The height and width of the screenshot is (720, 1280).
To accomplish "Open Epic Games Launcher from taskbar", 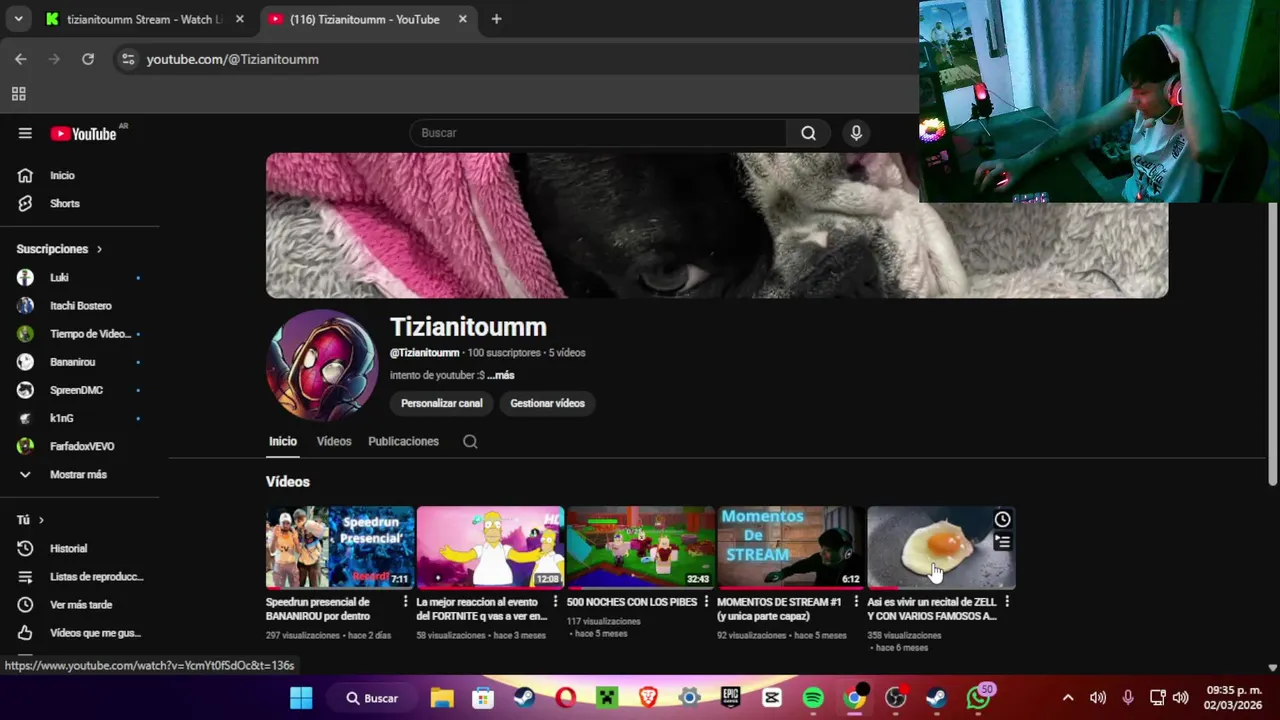I will (x=731, y=698).
